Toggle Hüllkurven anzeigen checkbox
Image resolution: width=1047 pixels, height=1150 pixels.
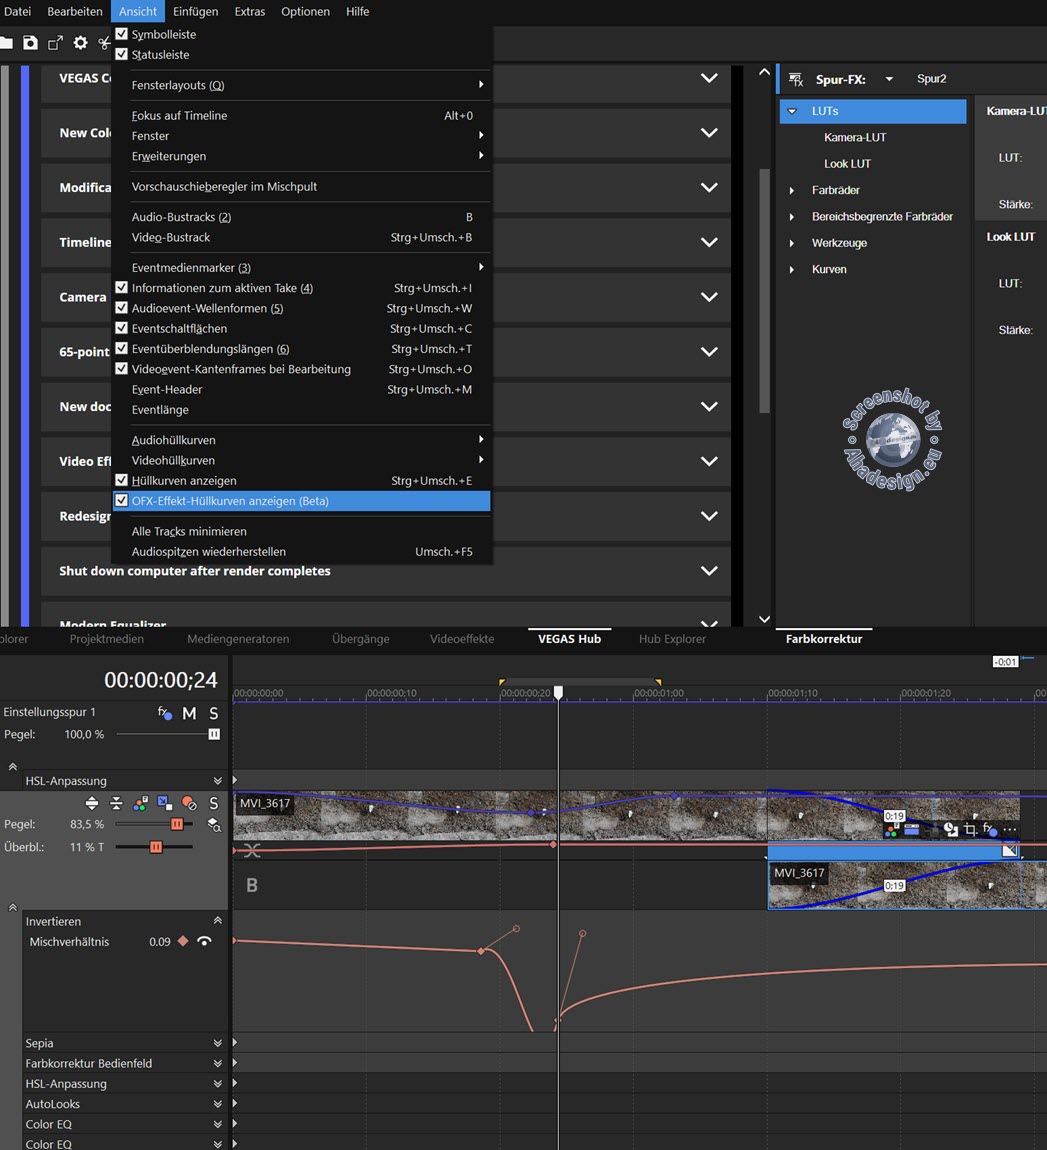tap(122, 480)
